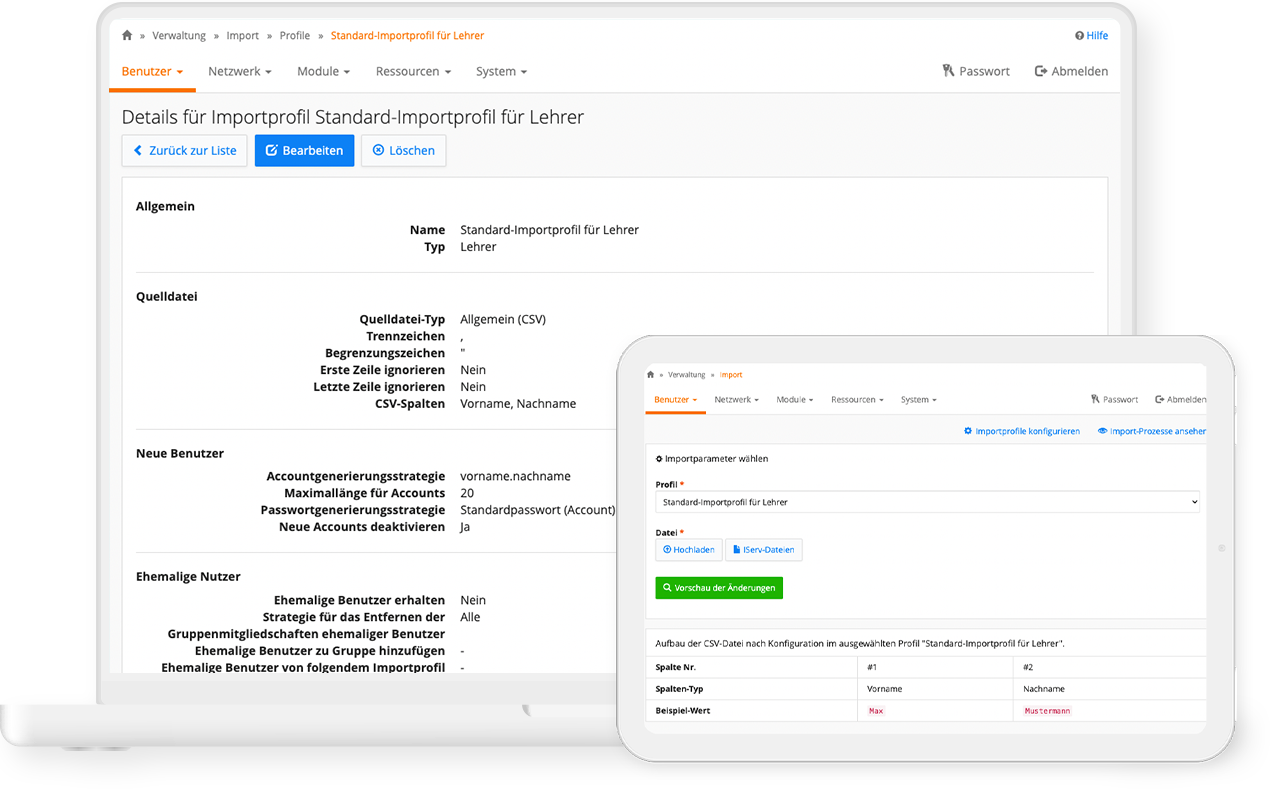Open Profile breadcrumb in laptop window

tap(295, 35)
